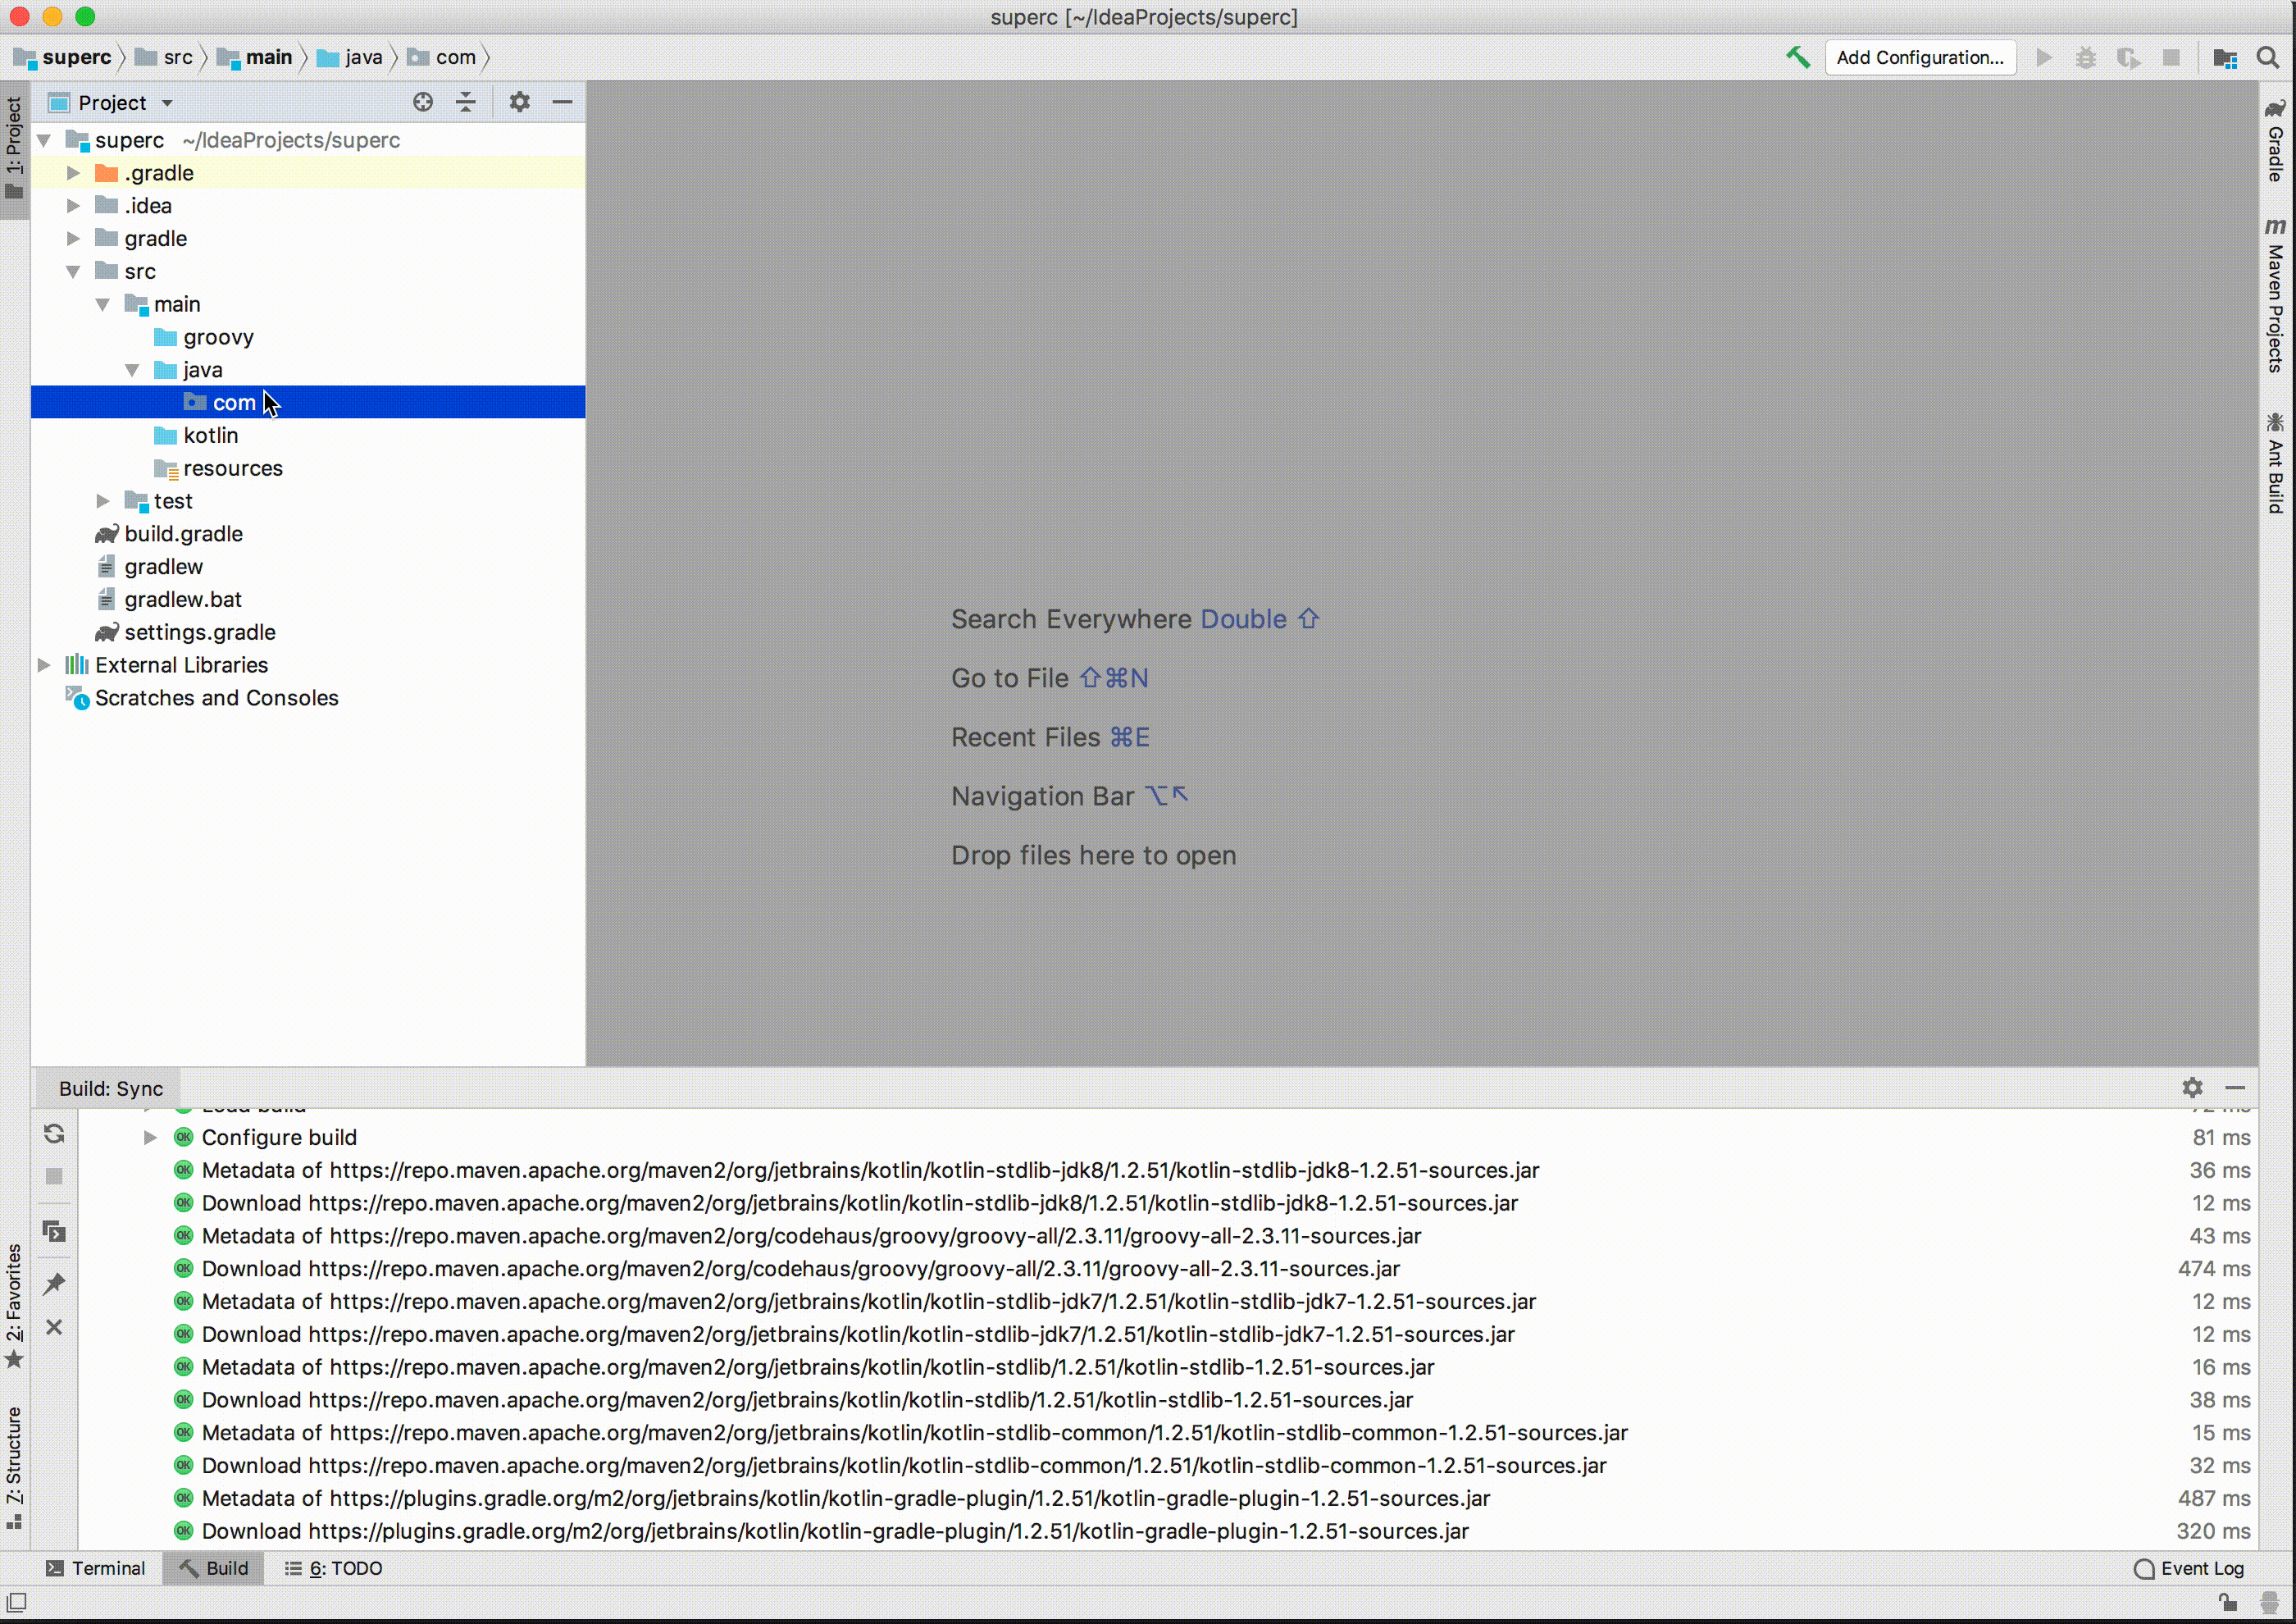
Task: Expand External Libraries node
Action: [x=44, y=665]
